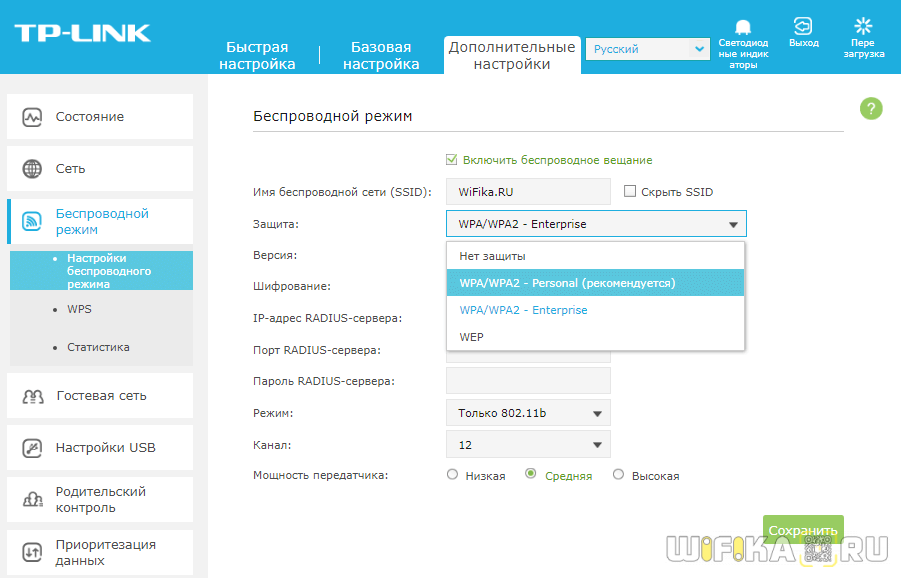Click the Сохранить save button
The height and width of the screenshot is (578, 901).
803,529
